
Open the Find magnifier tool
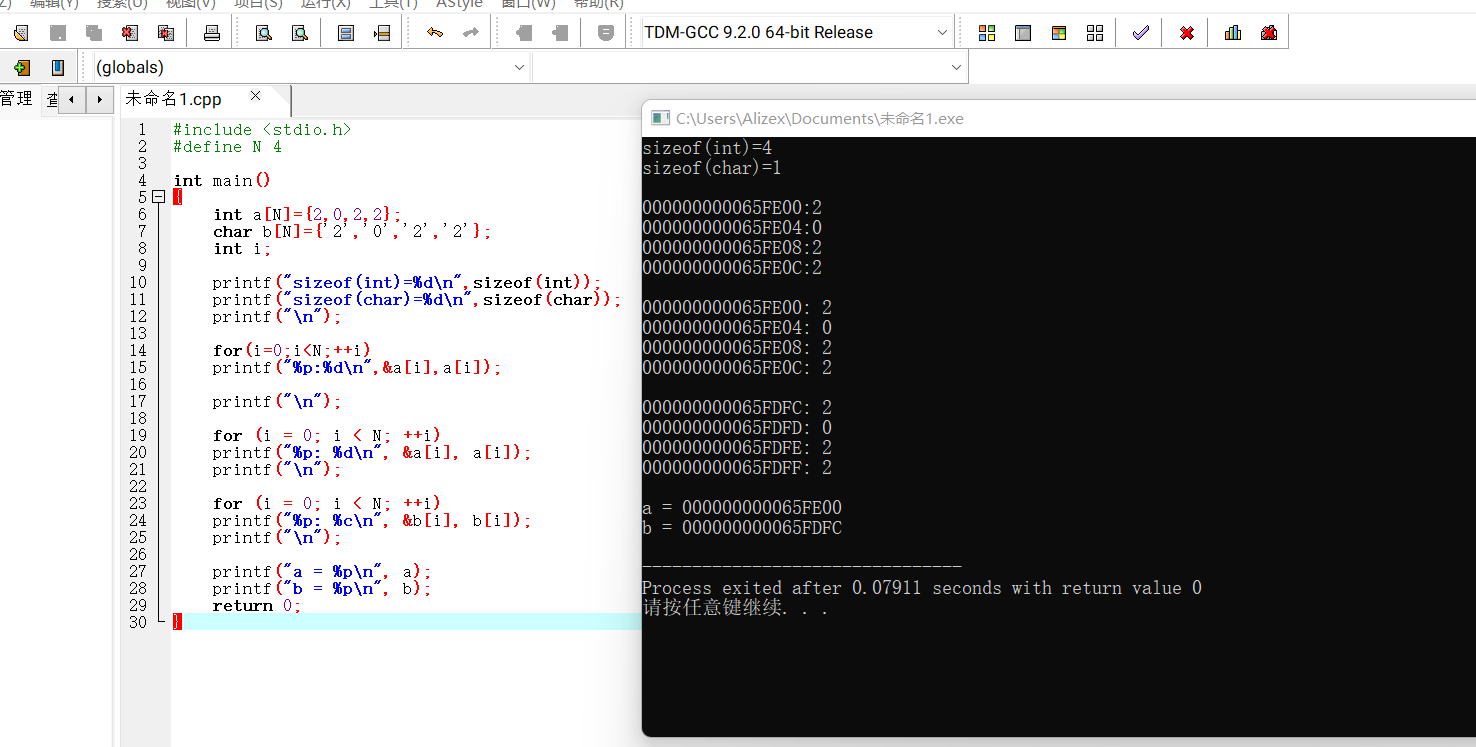click(264, 33)
